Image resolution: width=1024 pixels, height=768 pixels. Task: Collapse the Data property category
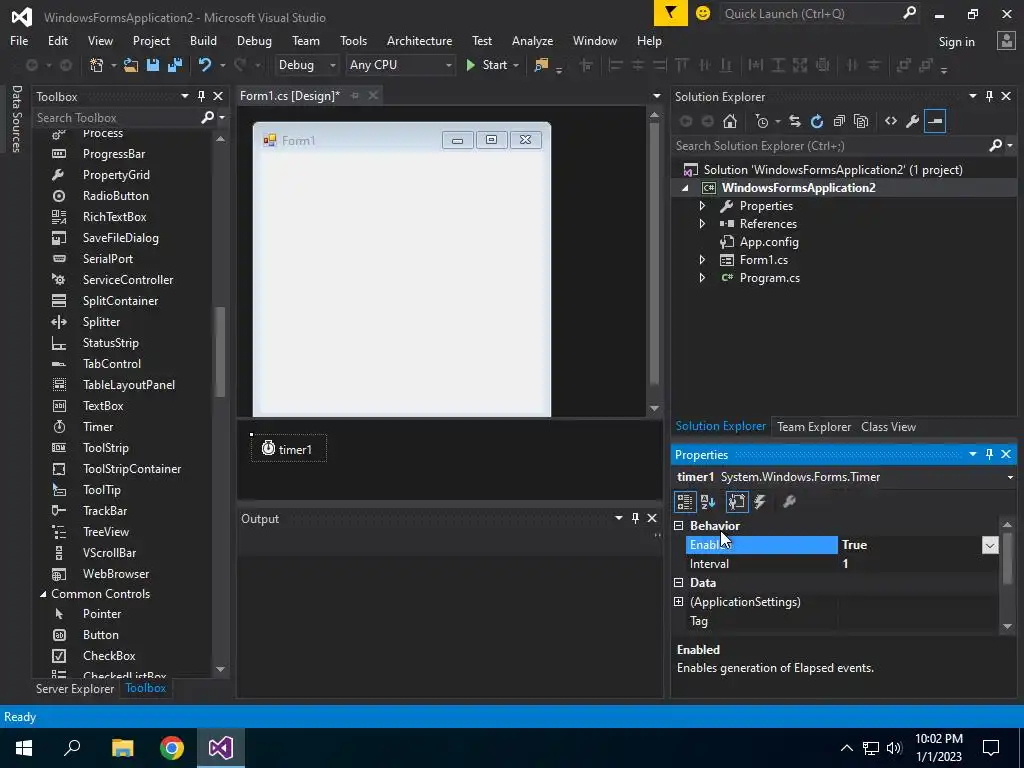point(679,583)
